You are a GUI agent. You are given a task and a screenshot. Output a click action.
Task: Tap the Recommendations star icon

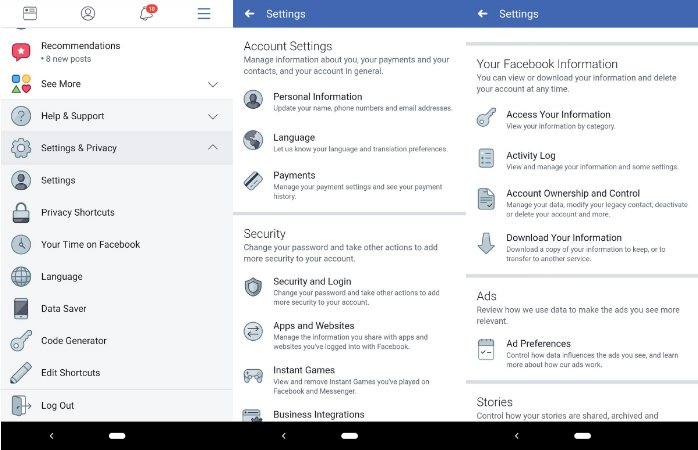(21, 52)
